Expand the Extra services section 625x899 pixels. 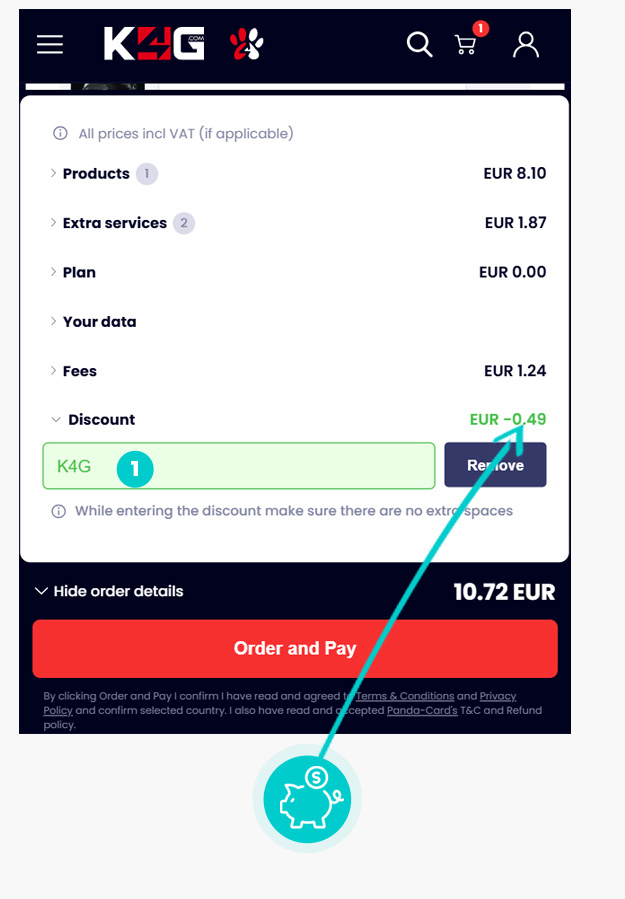tap(115, 222)
